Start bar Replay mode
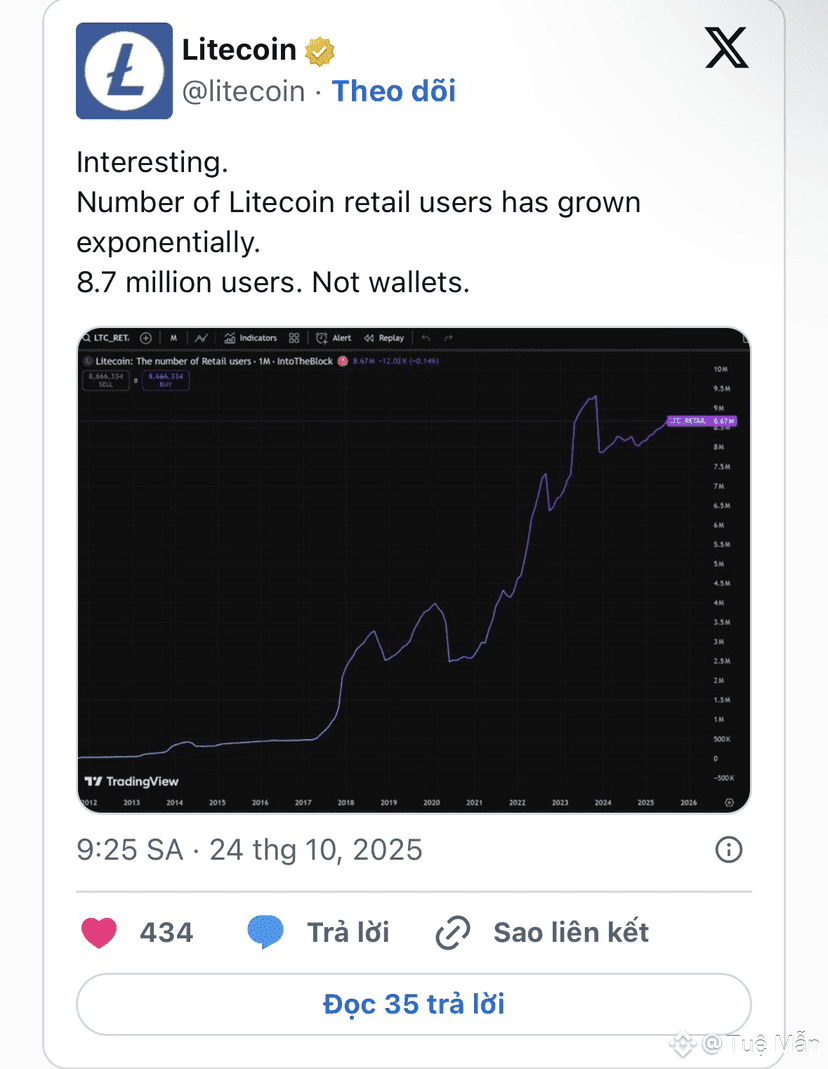The height and width of the screenshot is (1069, 828). (384, 338)
